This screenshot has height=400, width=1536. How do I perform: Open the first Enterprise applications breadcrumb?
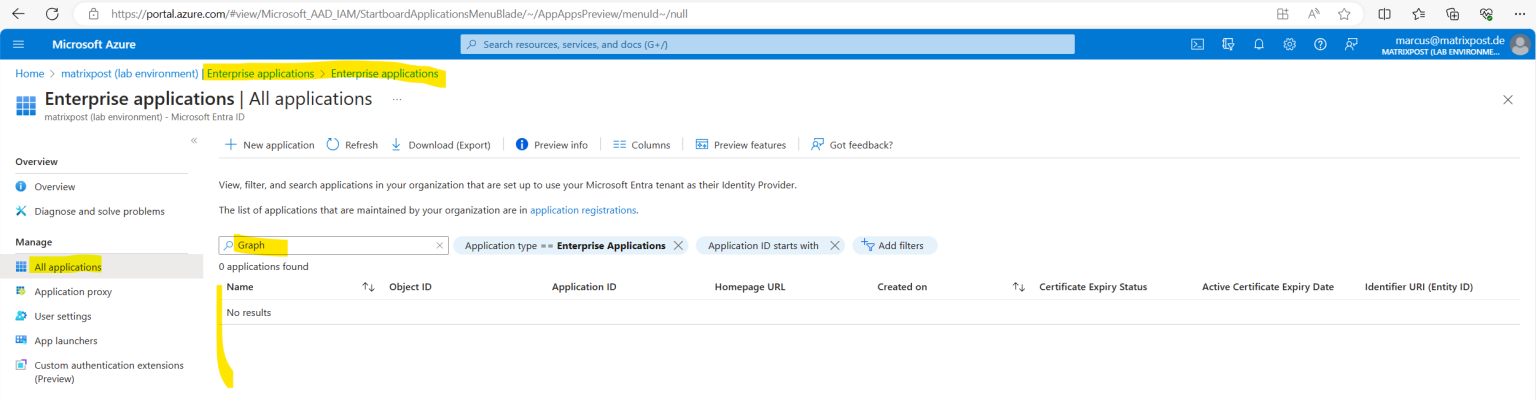coord(260,74)
